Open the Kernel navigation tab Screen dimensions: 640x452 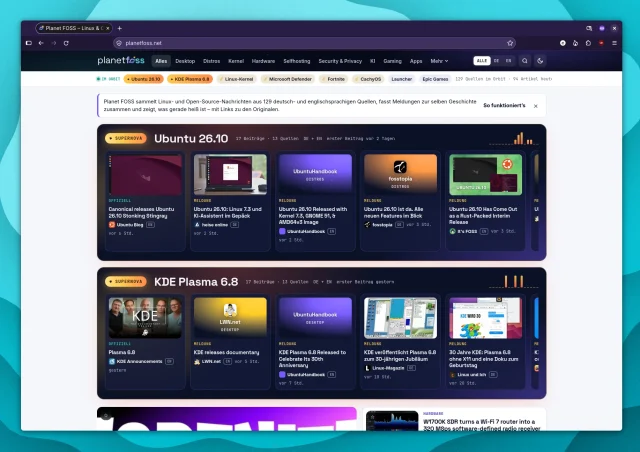tap(236, 61)
